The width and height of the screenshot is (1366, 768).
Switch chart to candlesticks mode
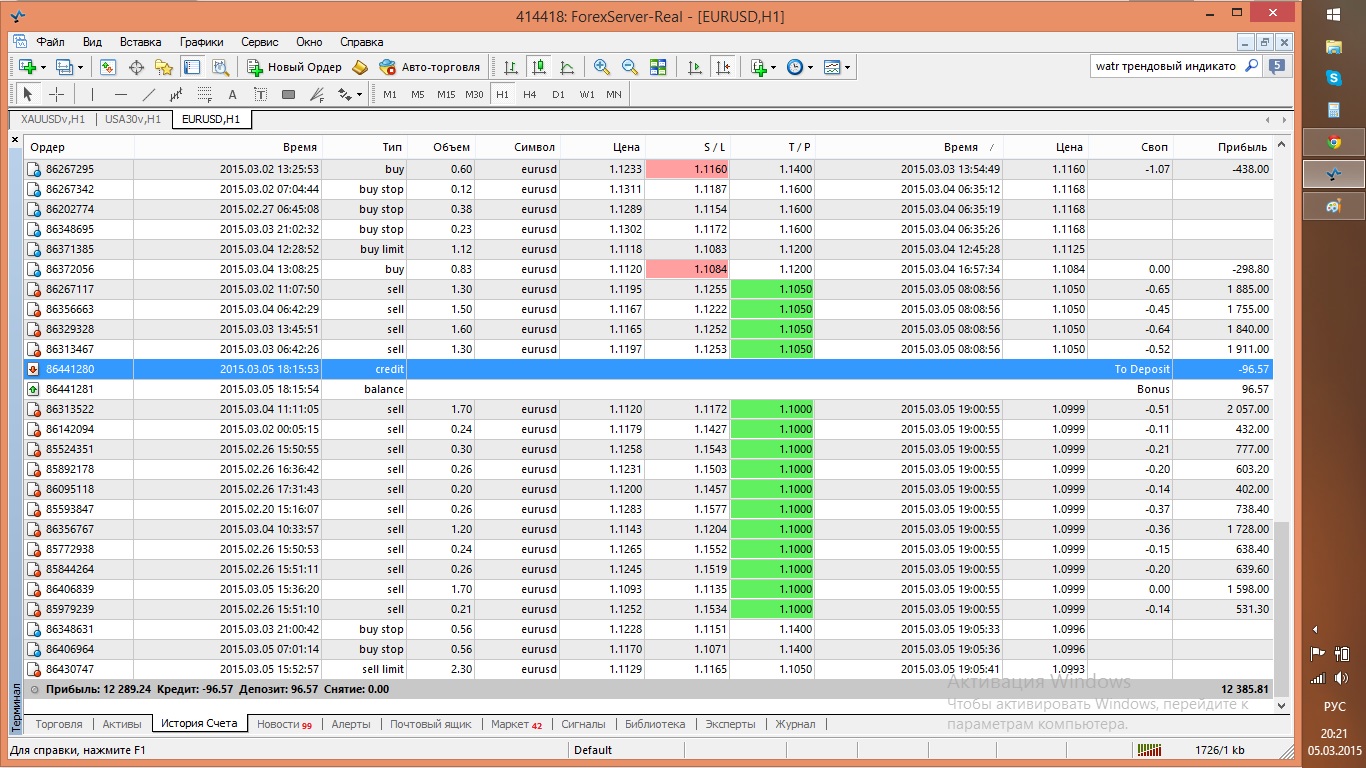pos(539,67)
